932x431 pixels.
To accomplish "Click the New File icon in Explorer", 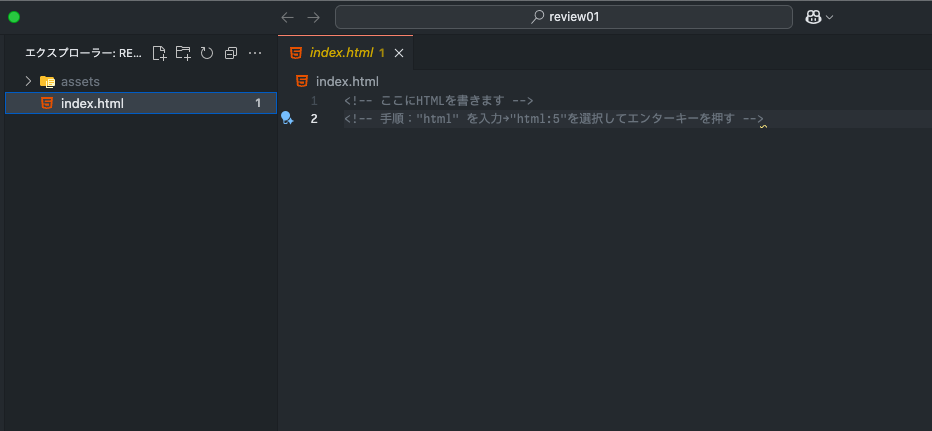I will click(159, 53).
